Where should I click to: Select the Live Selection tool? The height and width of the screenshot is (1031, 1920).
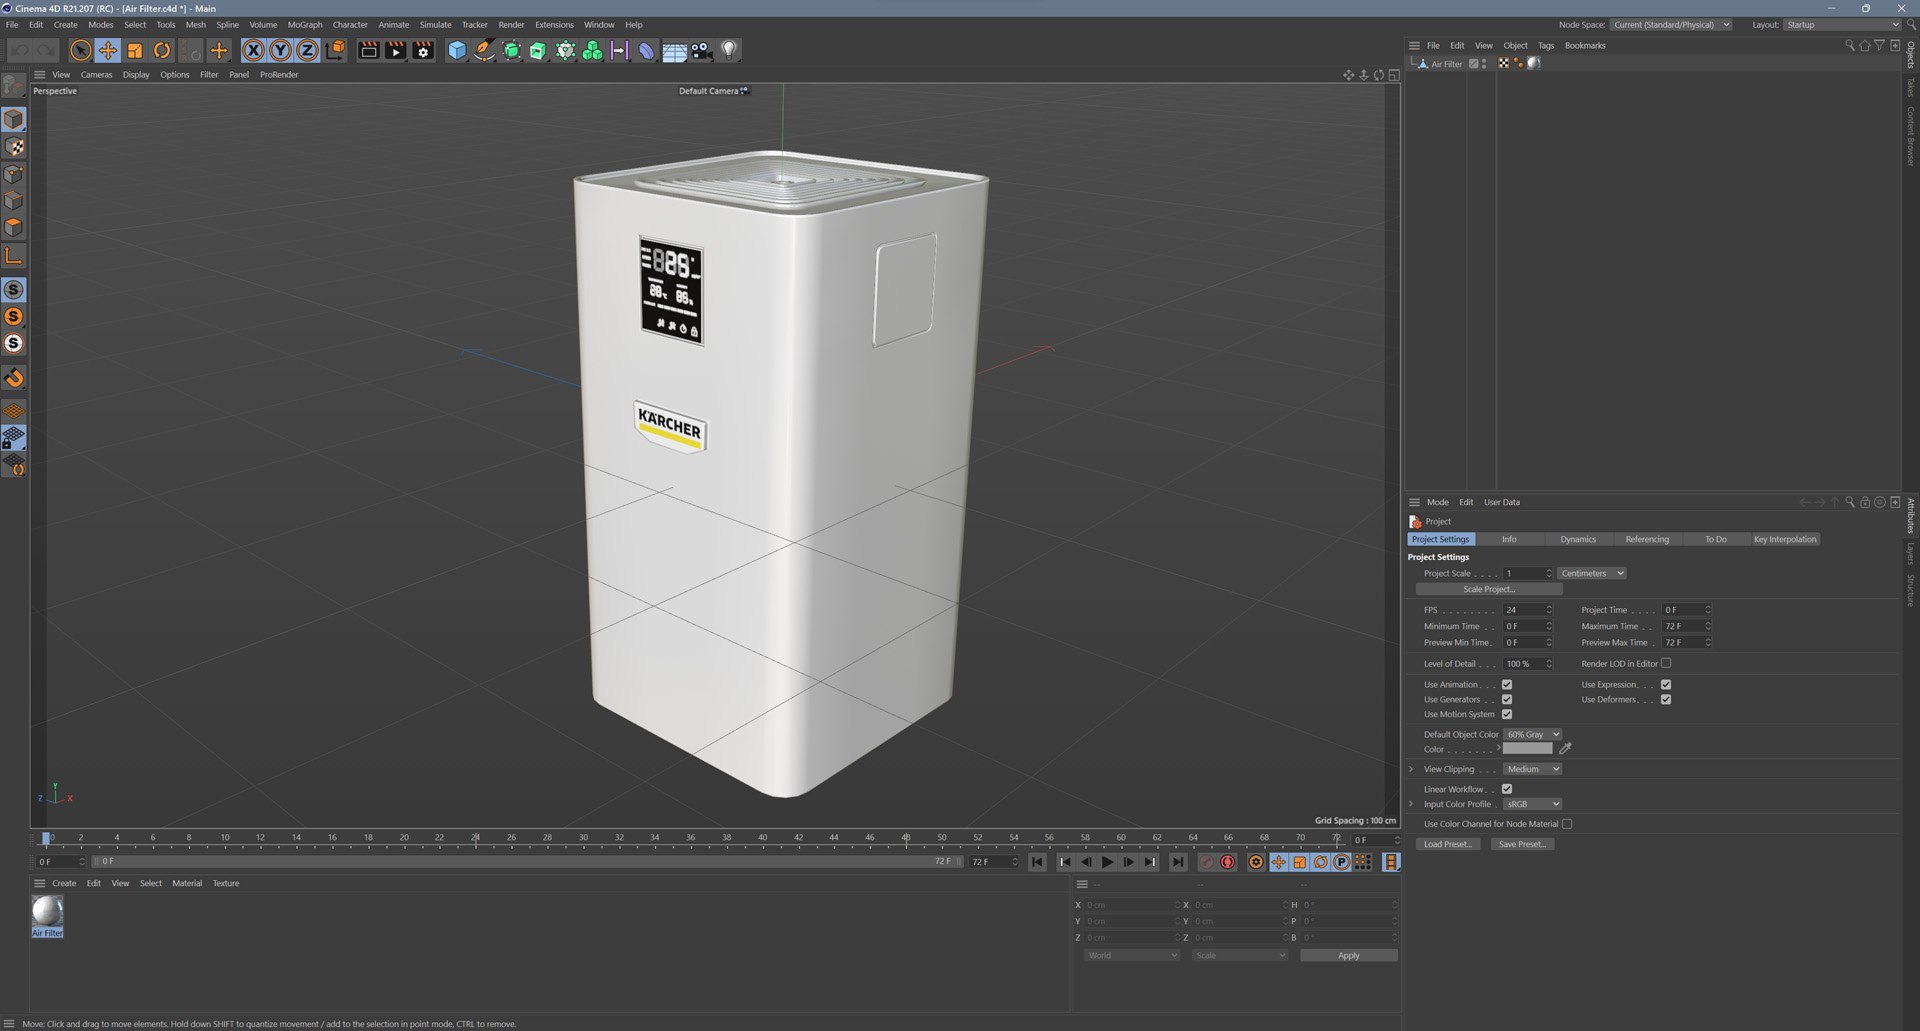[81, 50]
